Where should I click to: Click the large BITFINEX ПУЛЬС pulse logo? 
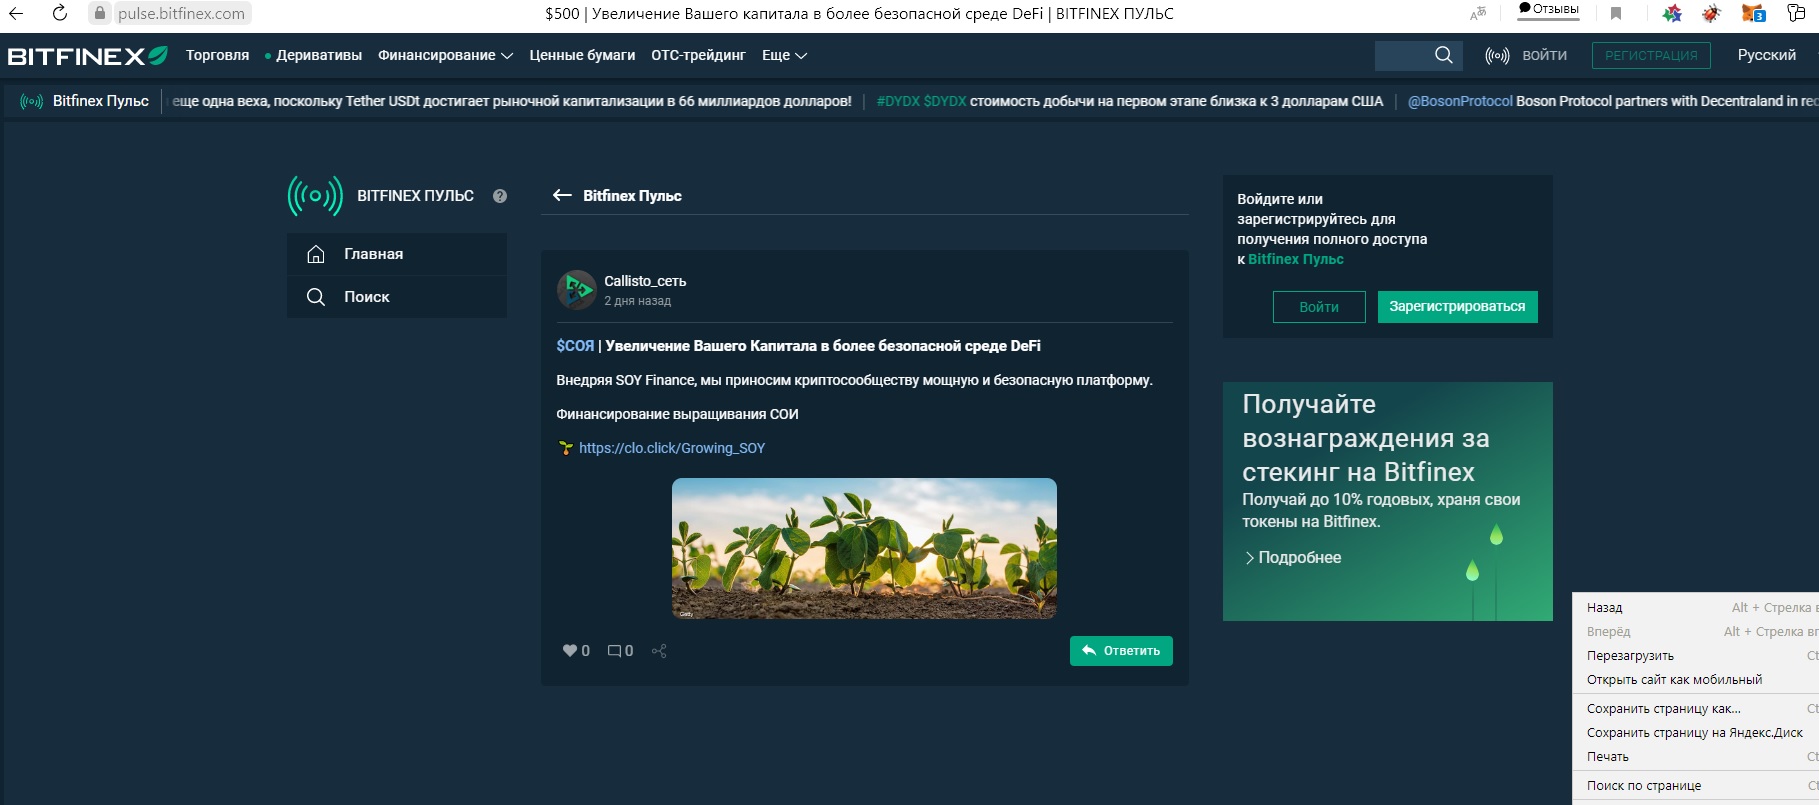[315, 196]
